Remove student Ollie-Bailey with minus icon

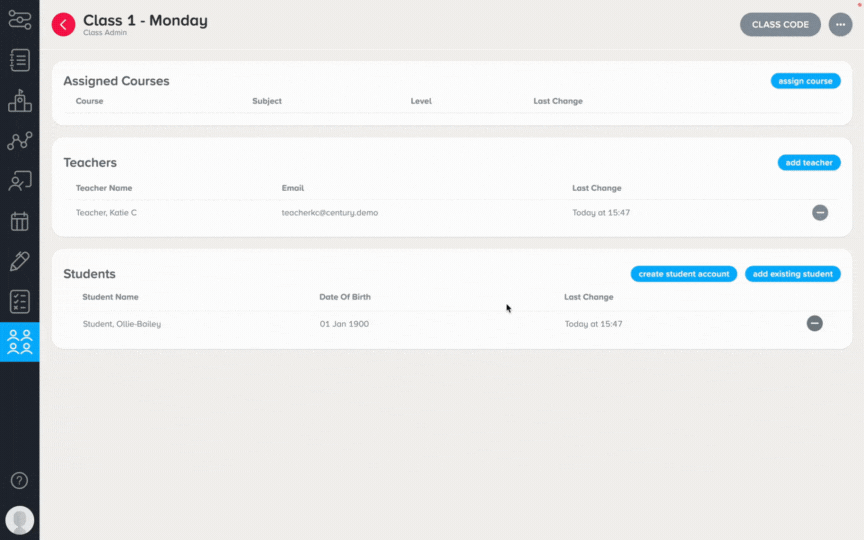pyautogui.click(x=814, y=323)
